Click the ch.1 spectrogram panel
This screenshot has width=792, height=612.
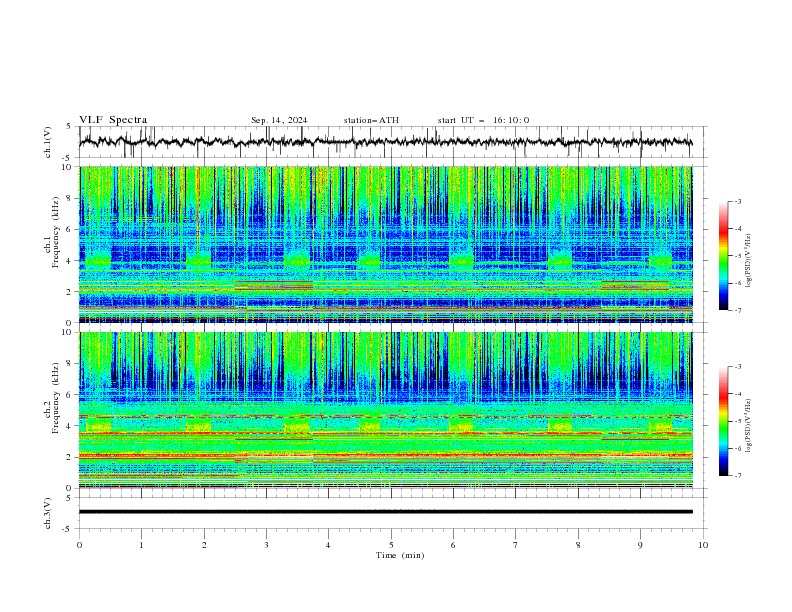[386, 244]
